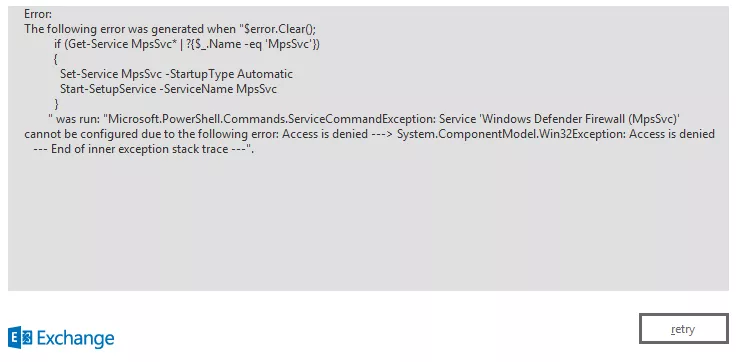
Task: Click the Exchange logo icon
Action: pyautogui.click(x=20, y=338)
